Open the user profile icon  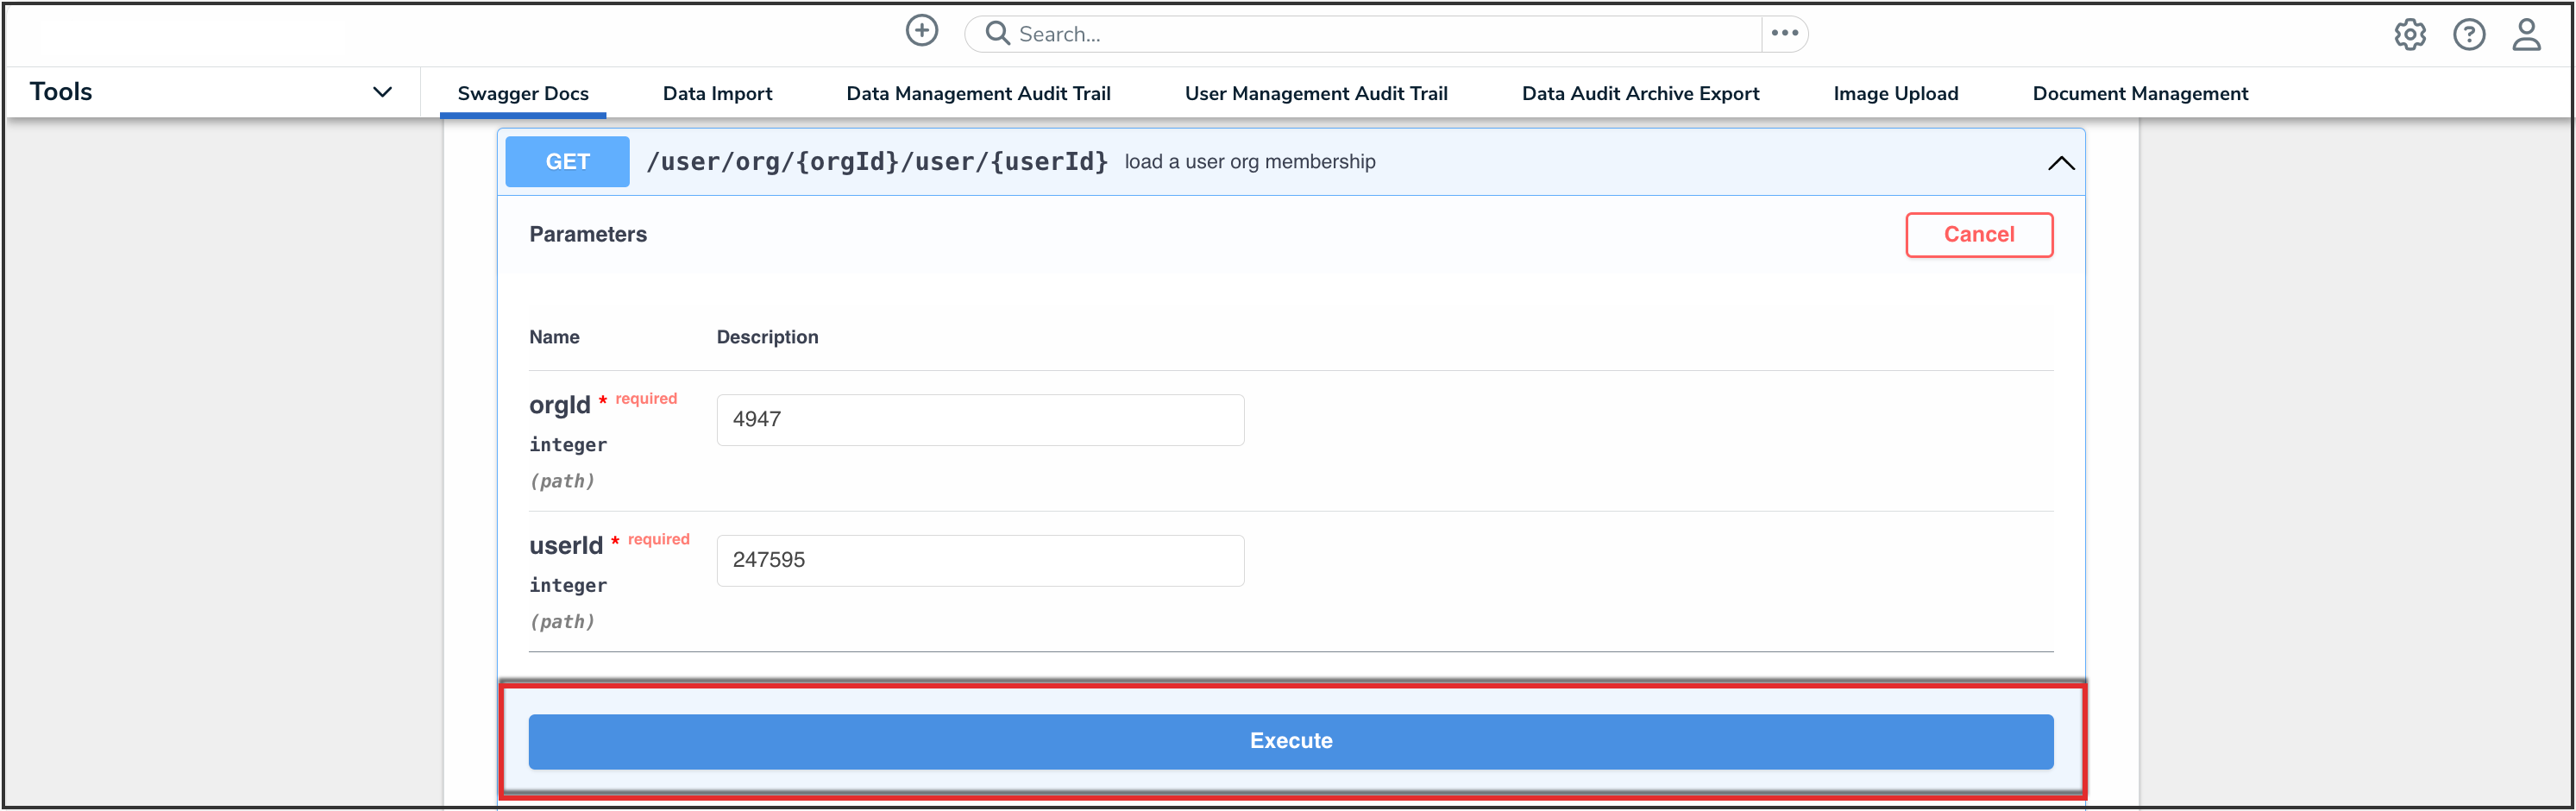(2526, 35)
